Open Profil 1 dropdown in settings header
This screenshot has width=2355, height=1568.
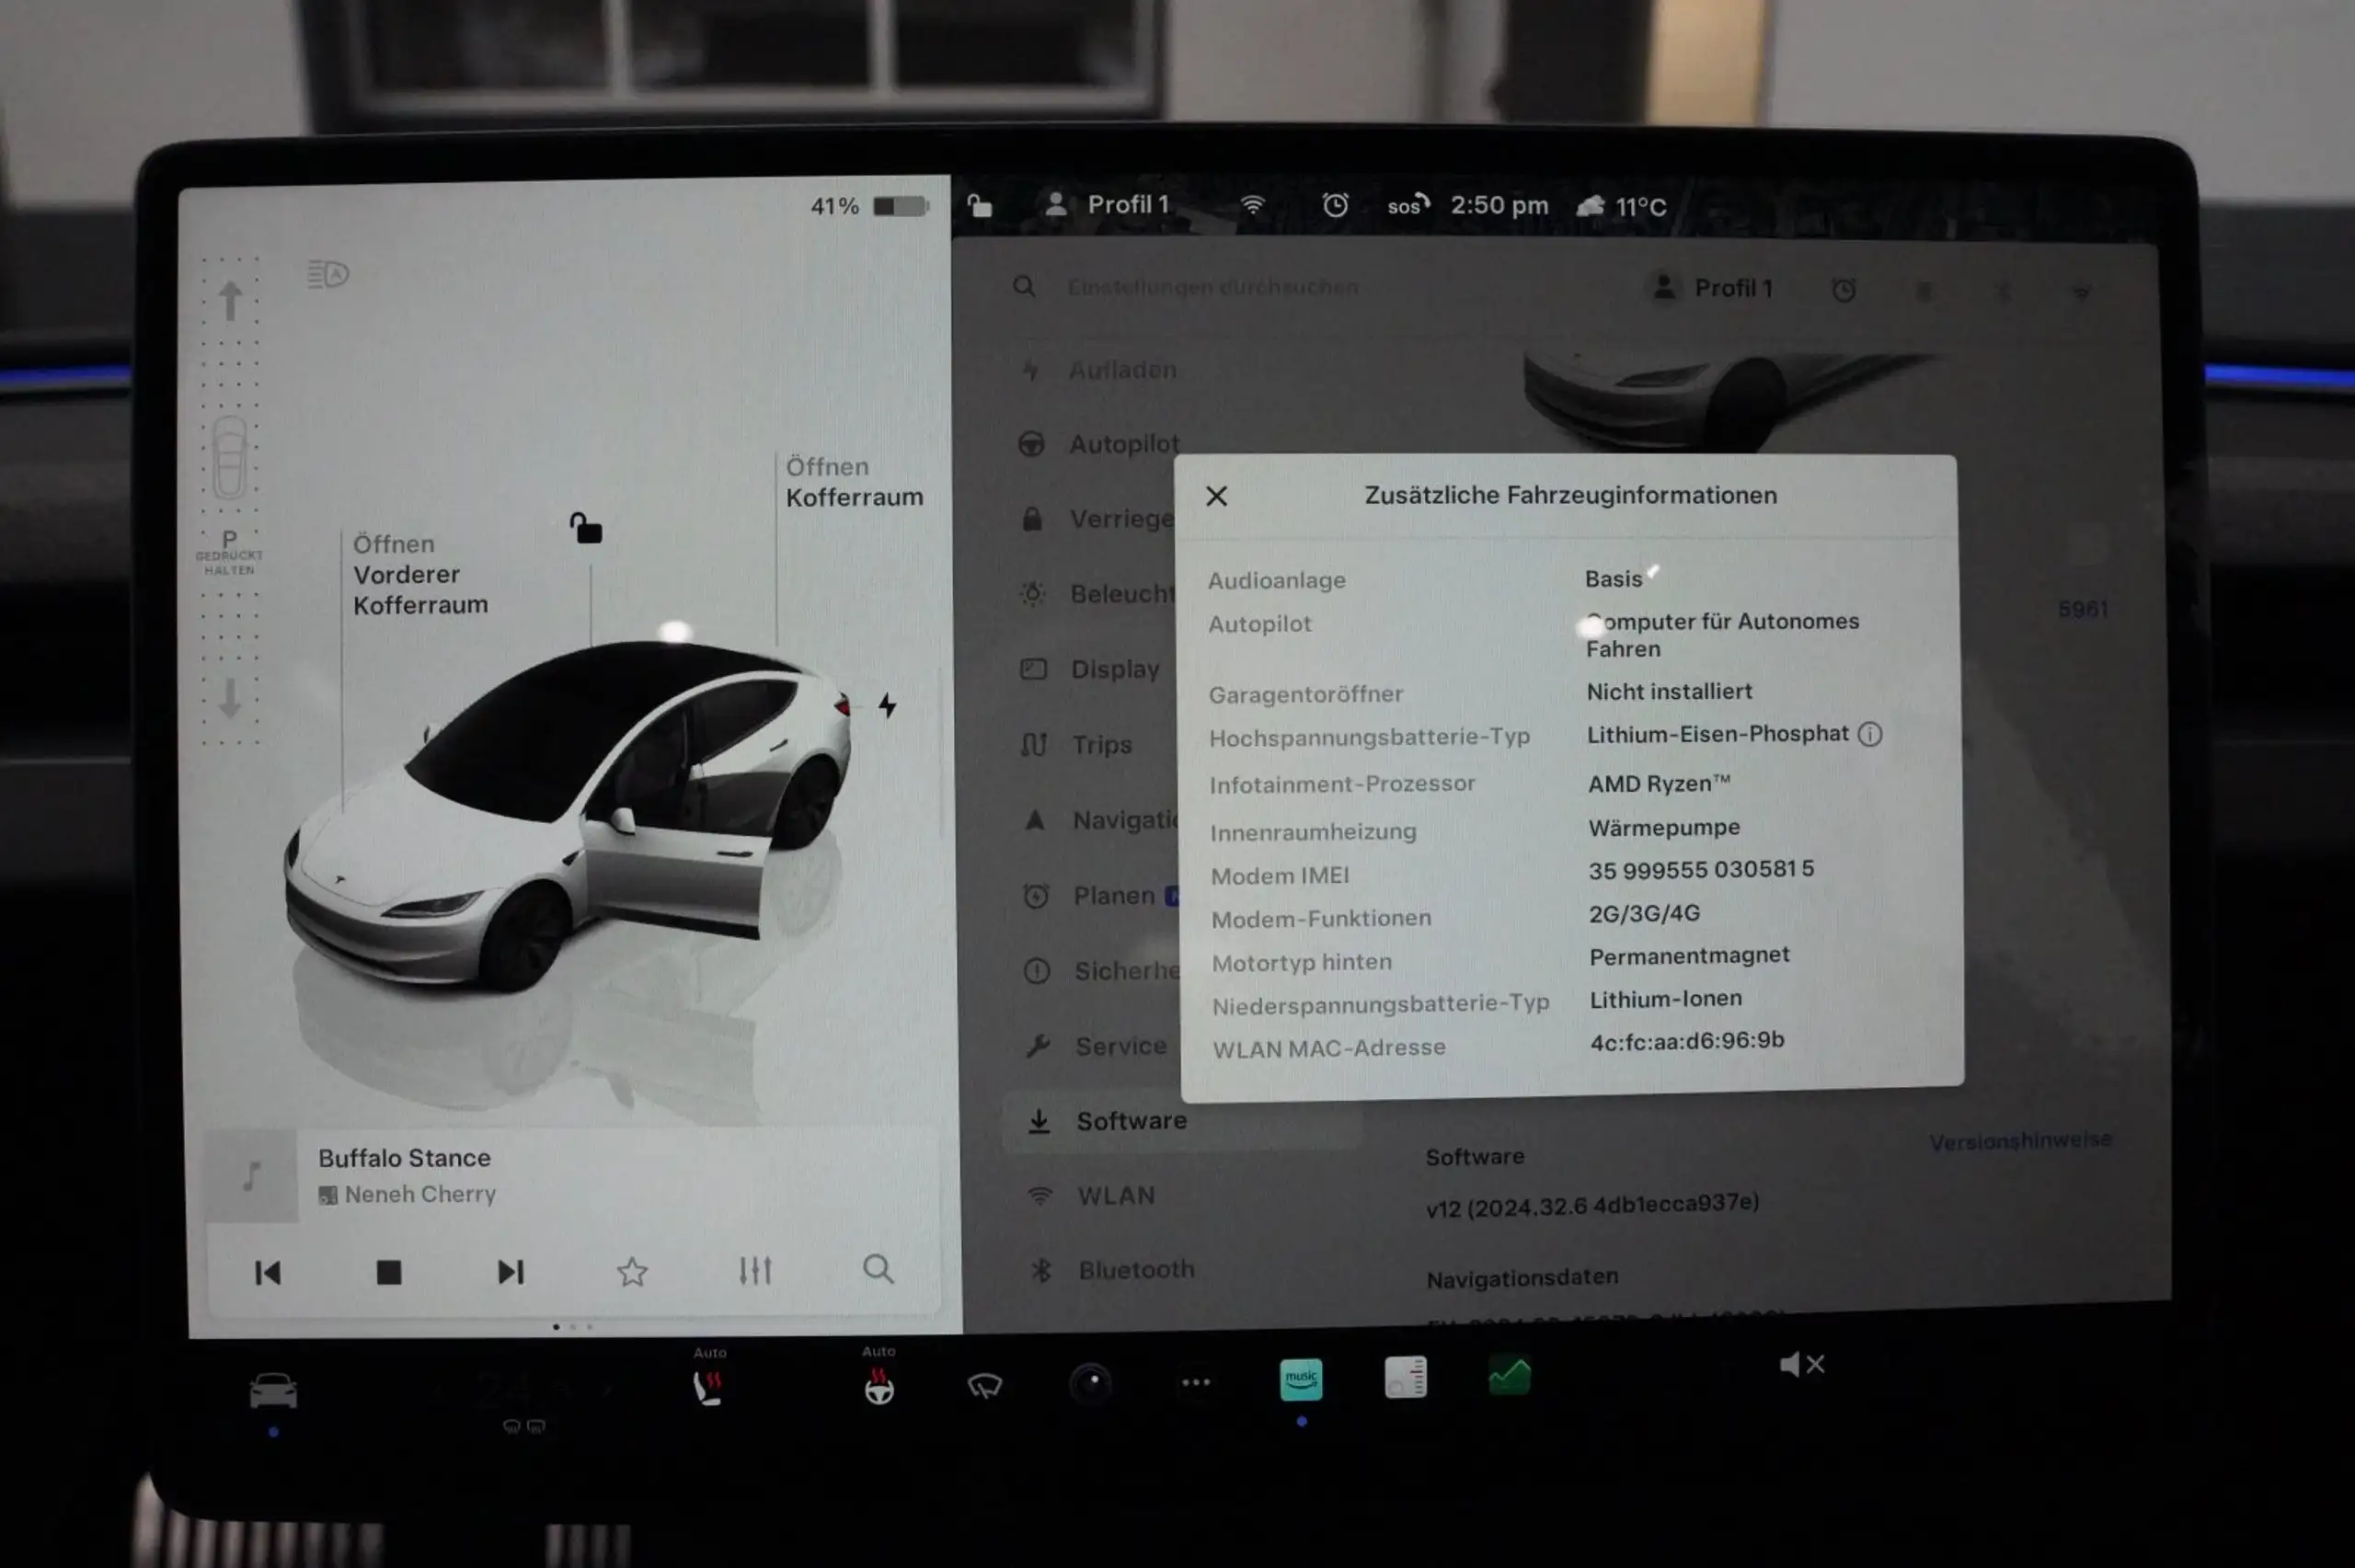point(1711,288)
